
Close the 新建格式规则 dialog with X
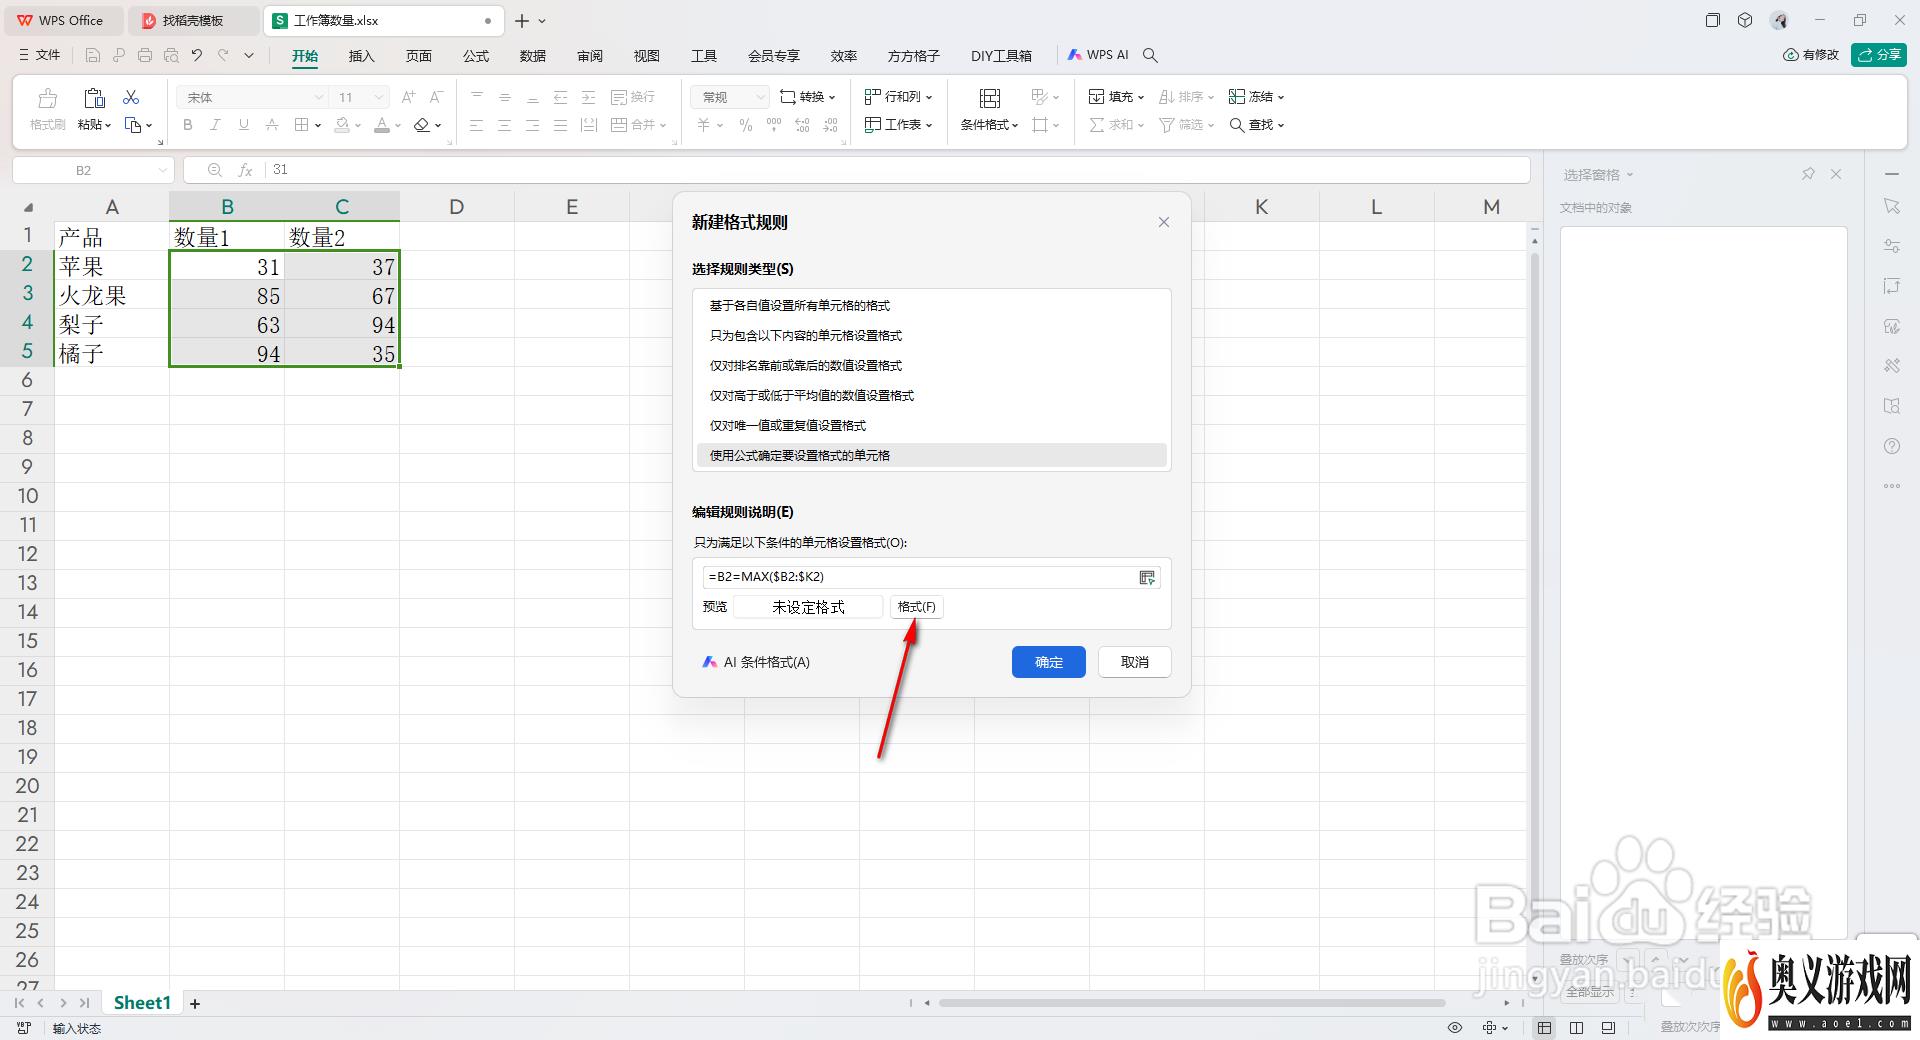point(1163,222)
